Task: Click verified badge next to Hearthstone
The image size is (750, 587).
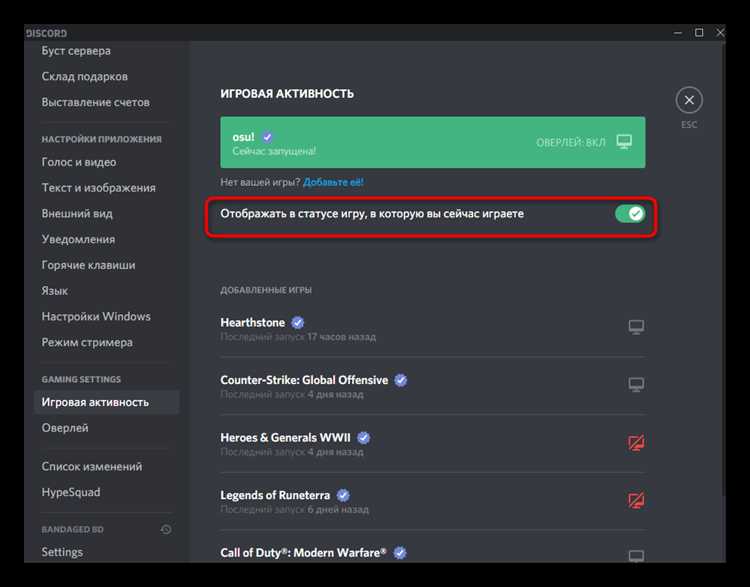Action: tap(298, 323)
